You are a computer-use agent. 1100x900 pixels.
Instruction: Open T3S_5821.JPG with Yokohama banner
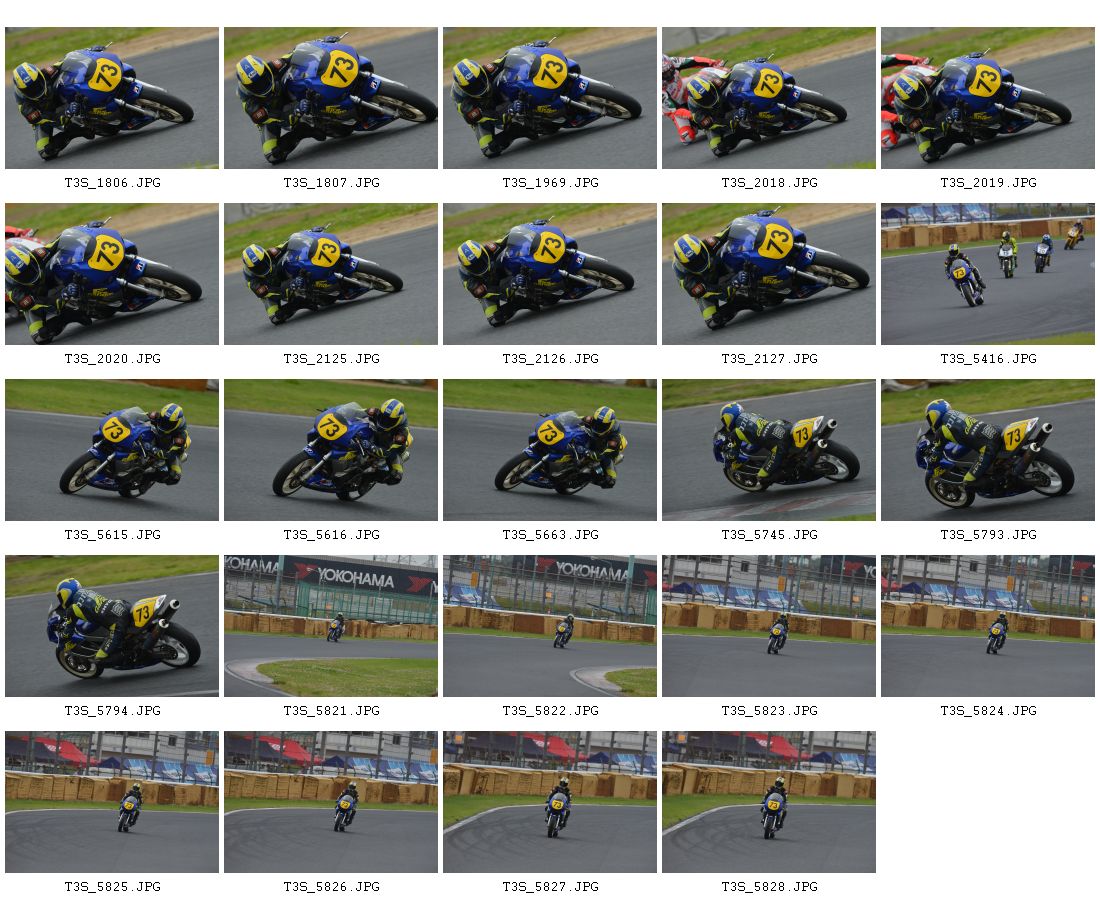tap(331, 626)
